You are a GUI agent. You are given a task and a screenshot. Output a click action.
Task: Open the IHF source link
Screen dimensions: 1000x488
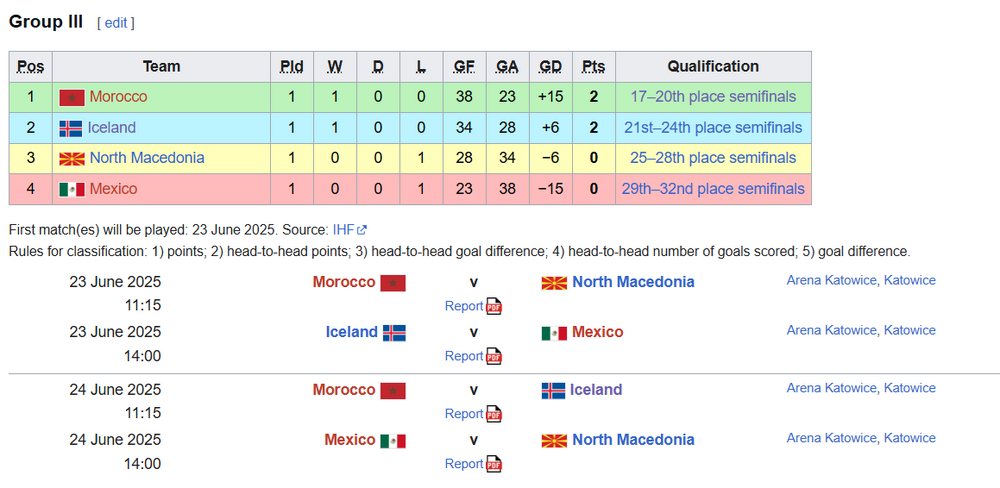click(x=343, y=230)
